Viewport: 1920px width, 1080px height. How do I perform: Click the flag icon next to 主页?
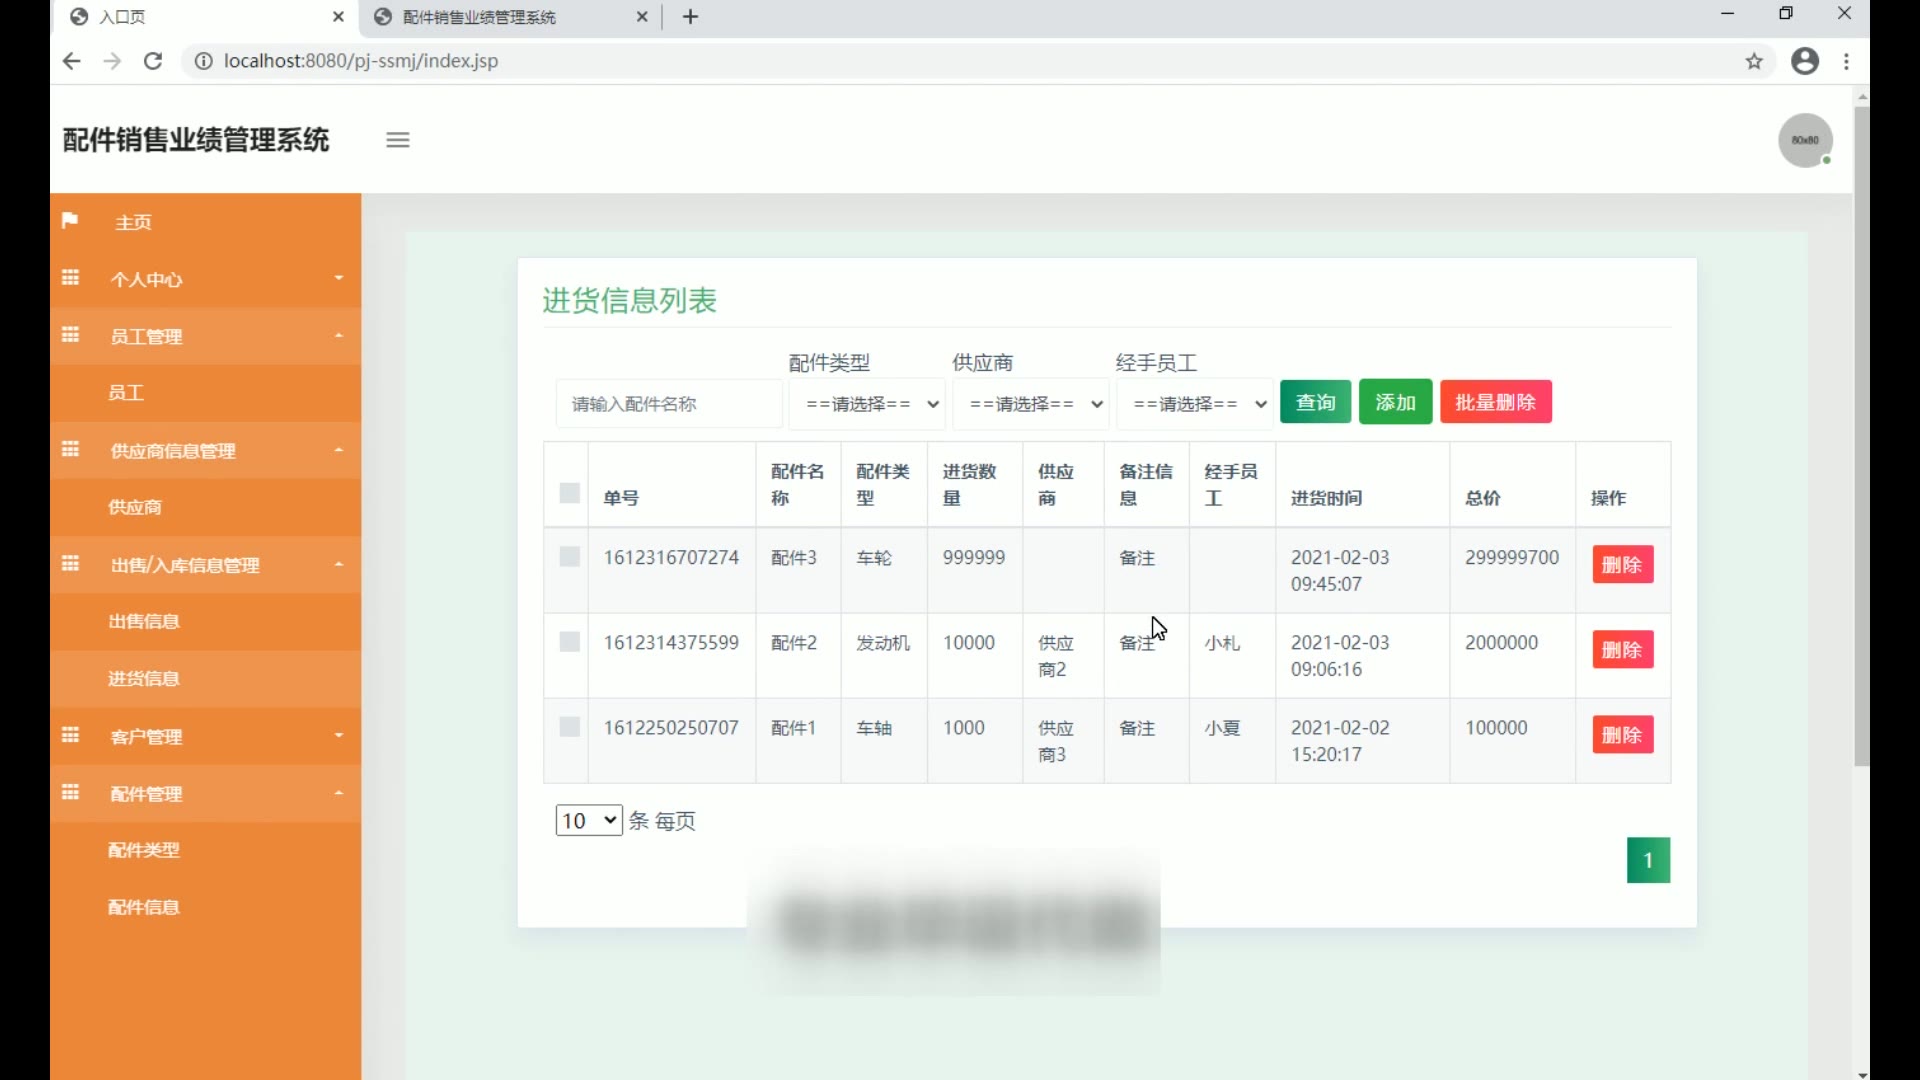tap(70, 221)
